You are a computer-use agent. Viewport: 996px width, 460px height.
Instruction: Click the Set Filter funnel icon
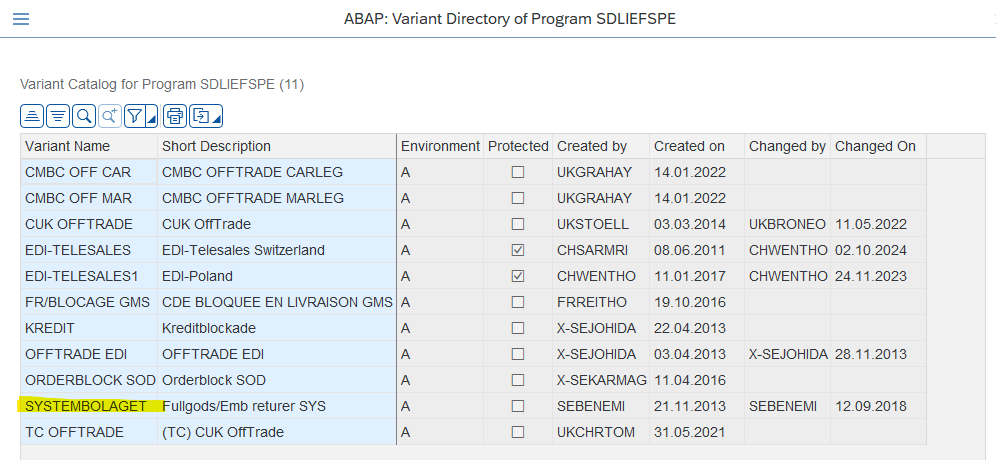[135, 115]
